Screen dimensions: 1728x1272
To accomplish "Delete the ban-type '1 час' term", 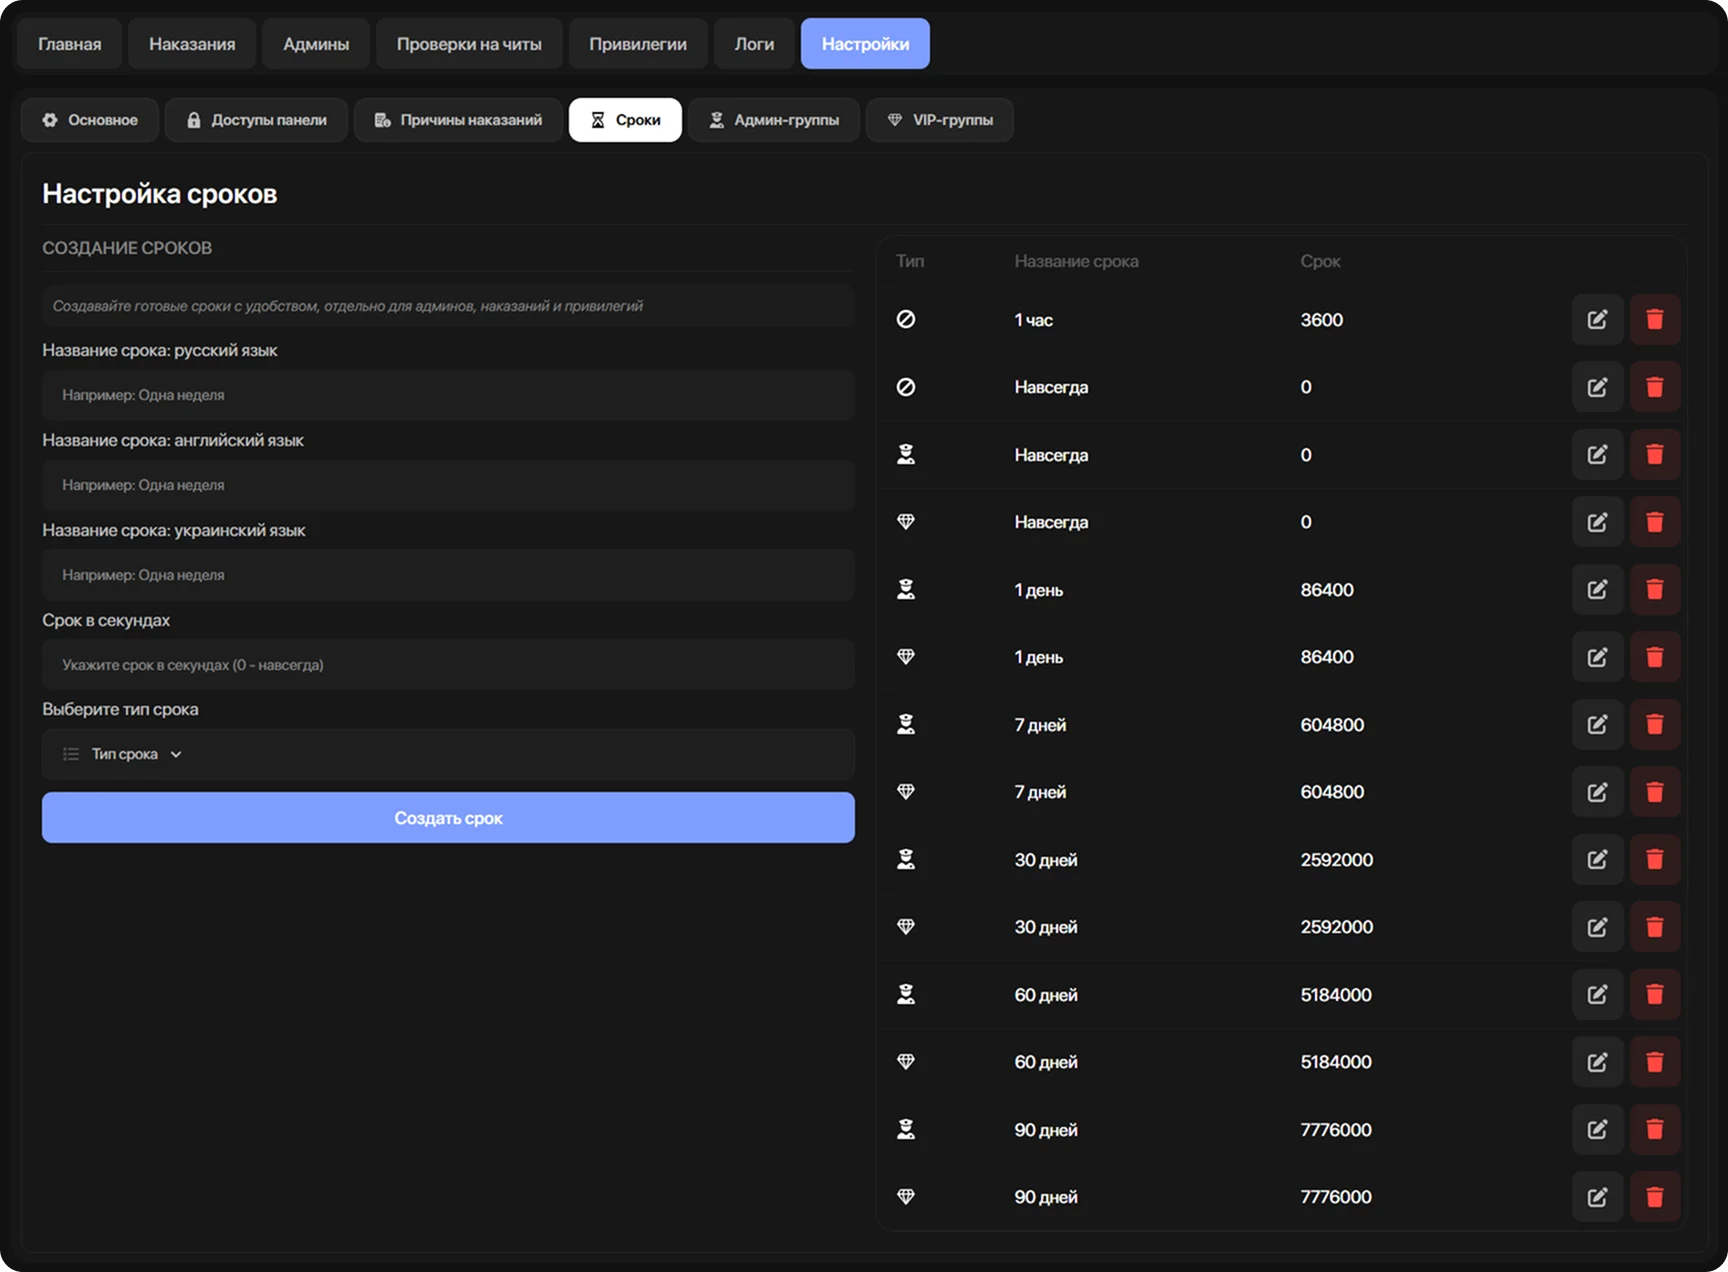I will 1655,320.
